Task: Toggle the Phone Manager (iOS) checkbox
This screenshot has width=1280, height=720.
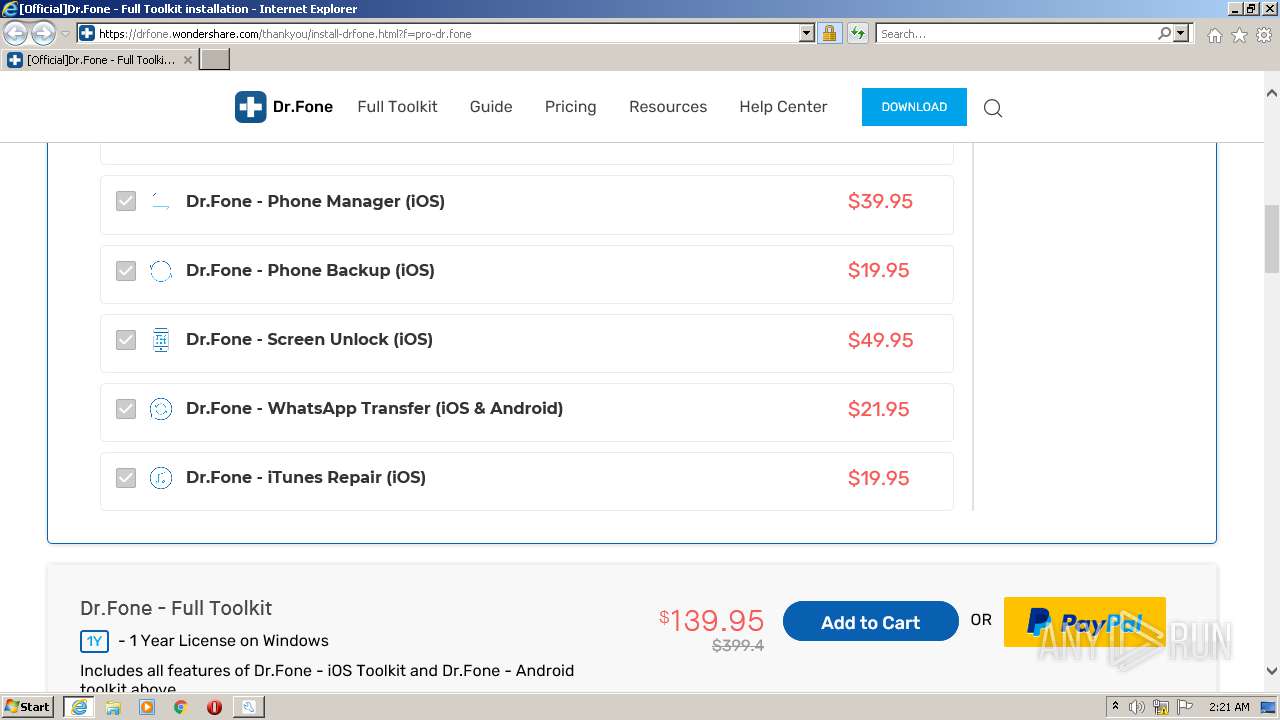Action: click(125, 202)
